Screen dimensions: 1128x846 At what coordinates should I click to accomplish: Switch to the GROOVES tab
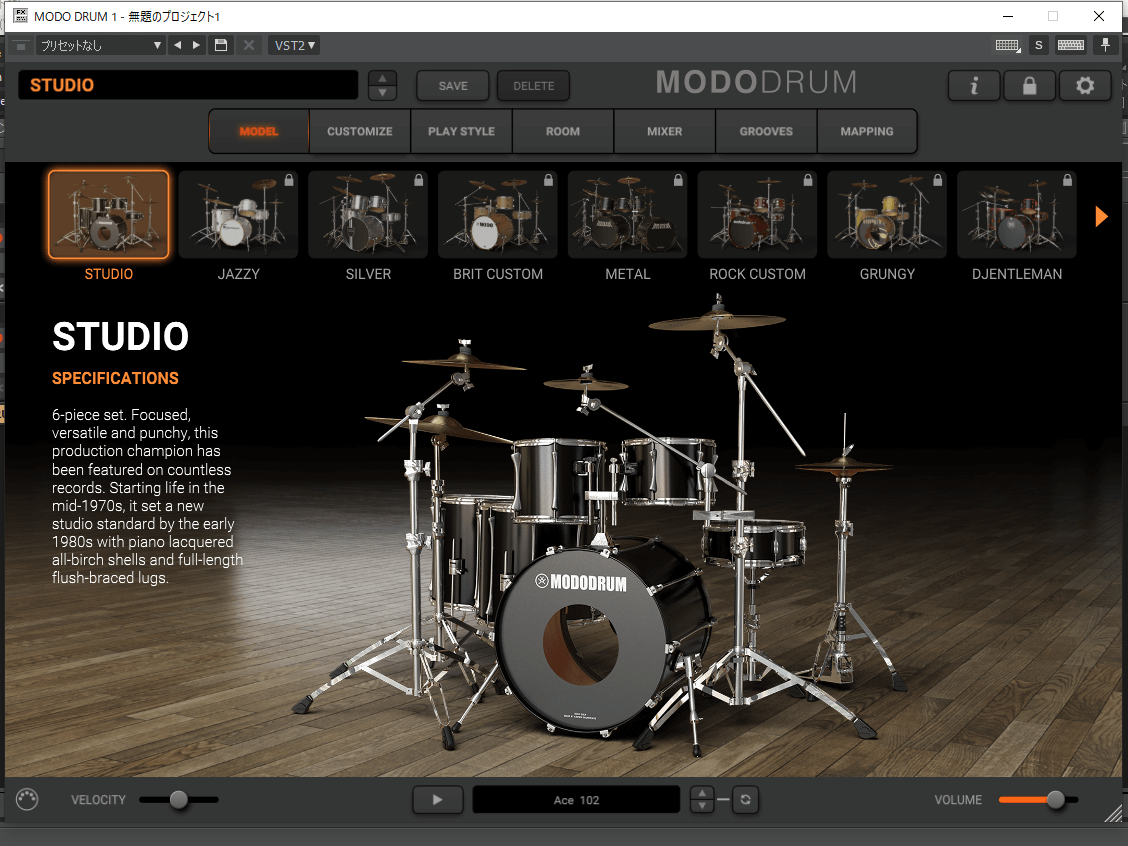click(x=765, y=132)
